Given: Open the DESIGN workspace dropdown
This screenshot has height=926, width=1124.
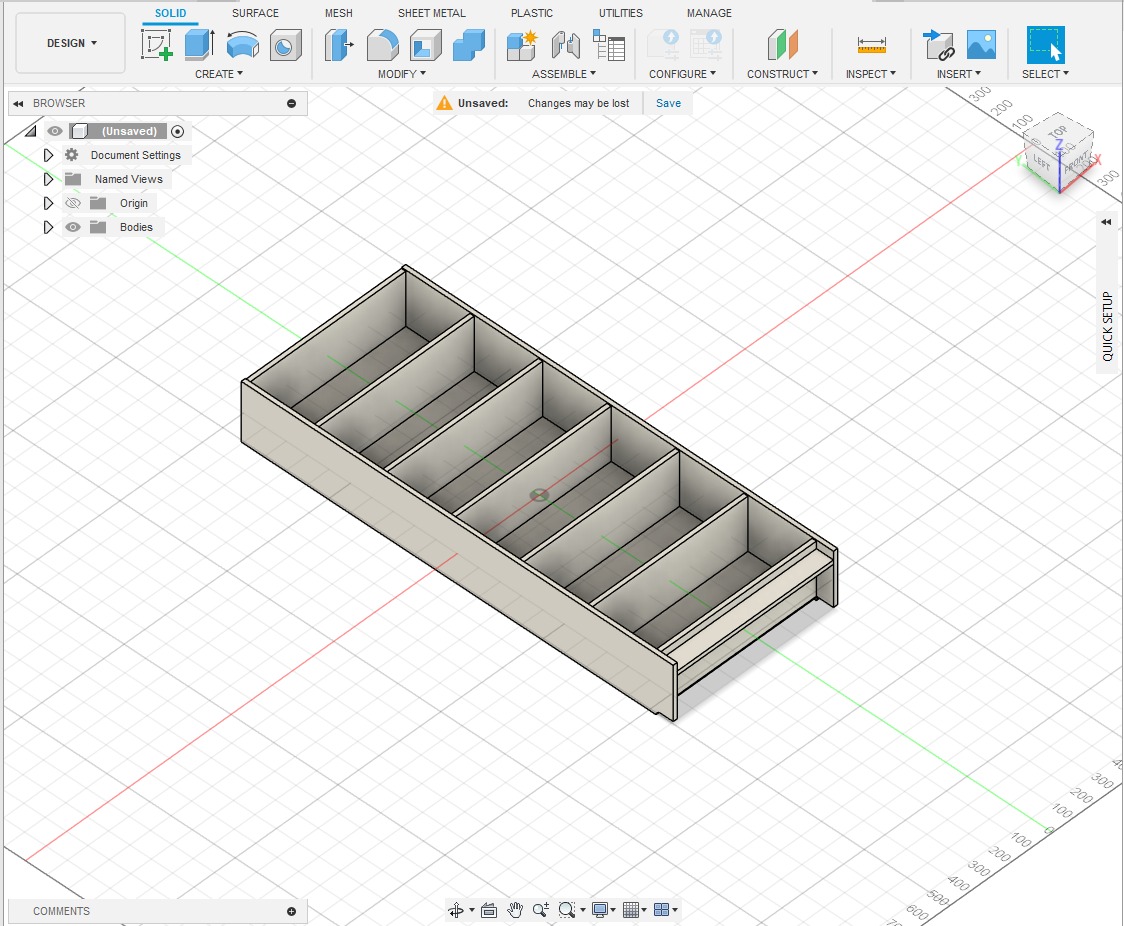Looking at the screenshot, I should [71, 43].
